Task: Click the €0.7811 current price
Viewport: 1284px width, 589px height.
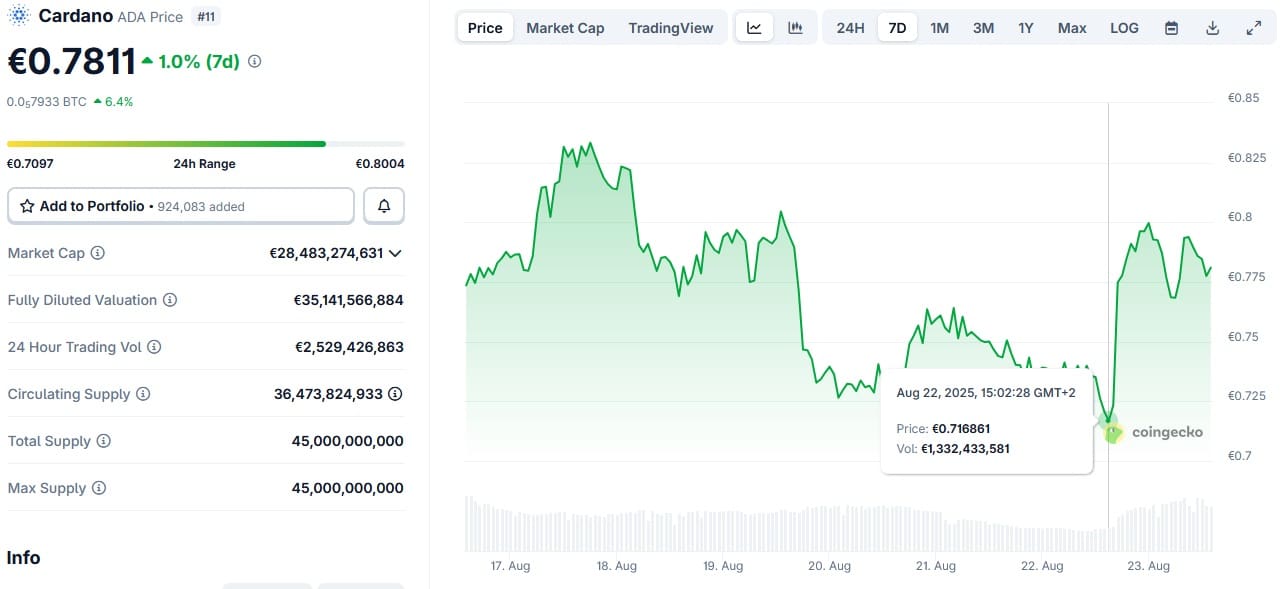Action: point(71,62)
